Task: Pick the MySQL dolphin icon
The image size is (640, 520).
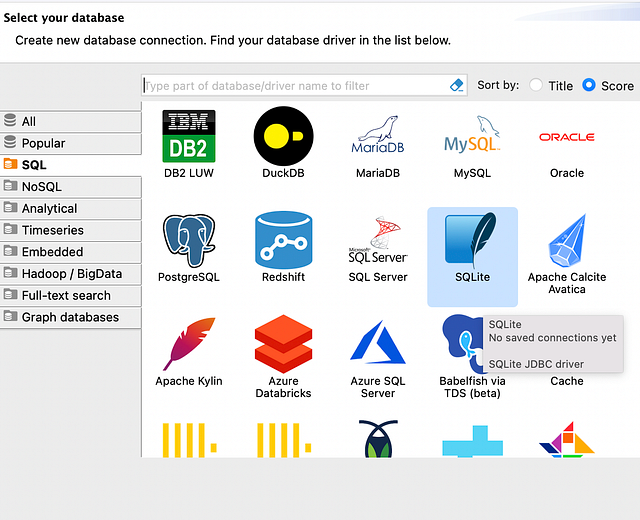Action: [x=472, y=133]
